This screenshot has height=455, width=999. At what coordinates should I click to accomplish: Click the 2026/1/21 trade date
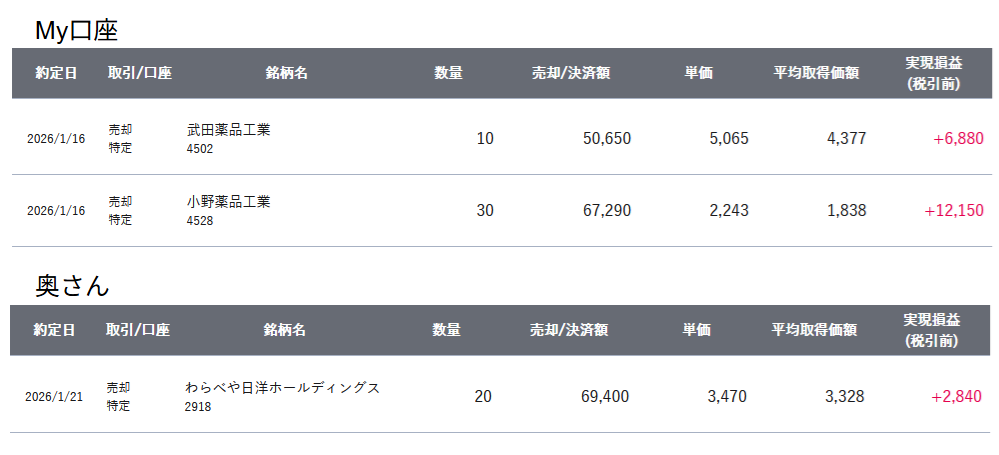(x=54, y=397)
